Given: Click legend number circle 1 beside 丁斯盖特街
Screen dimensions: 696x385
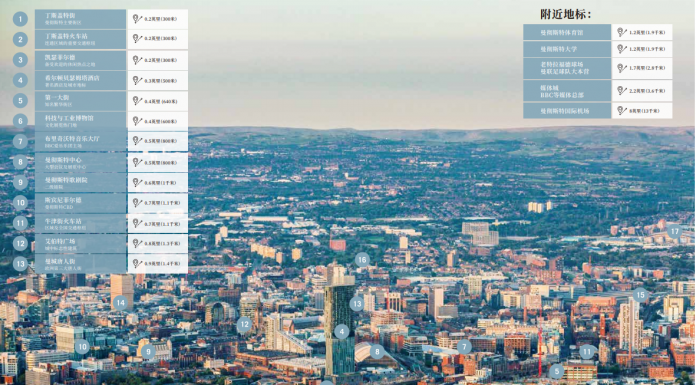Looking at the screenshot, I should pos(20,19).
